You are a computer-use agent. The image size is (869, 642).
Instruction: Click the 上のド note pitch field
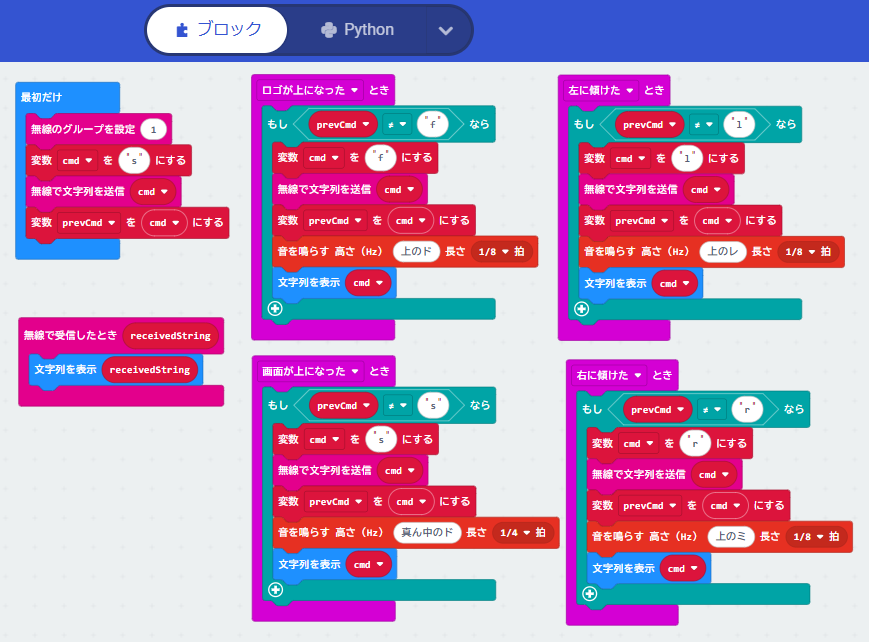(x=418, y=252)
